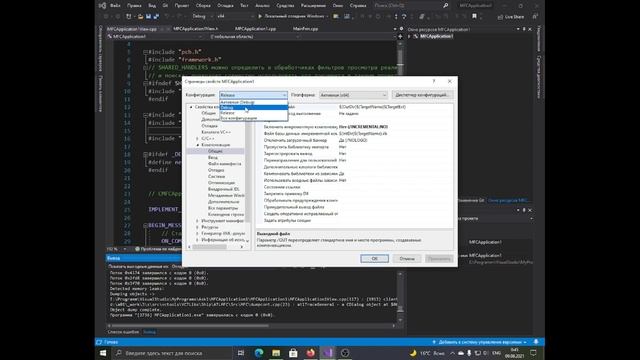Open the Проект menu
The height and width of the screenshot is (360, 640).
(x=182, y=6)
